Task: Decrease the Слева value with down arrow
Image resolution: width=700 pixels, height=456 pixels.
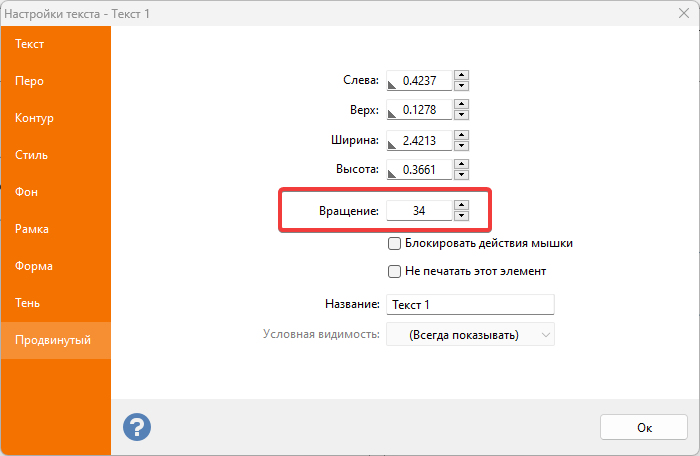Action: pyautogui.click(x=461, y=86)
